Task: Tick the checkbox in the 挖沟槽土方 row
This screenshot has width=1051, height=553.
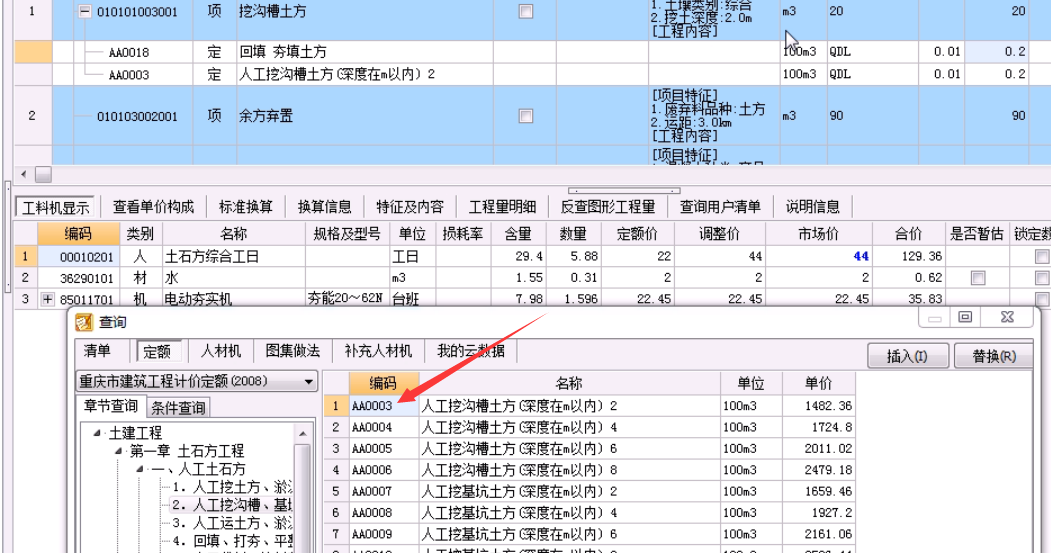Action: point(526,11)
